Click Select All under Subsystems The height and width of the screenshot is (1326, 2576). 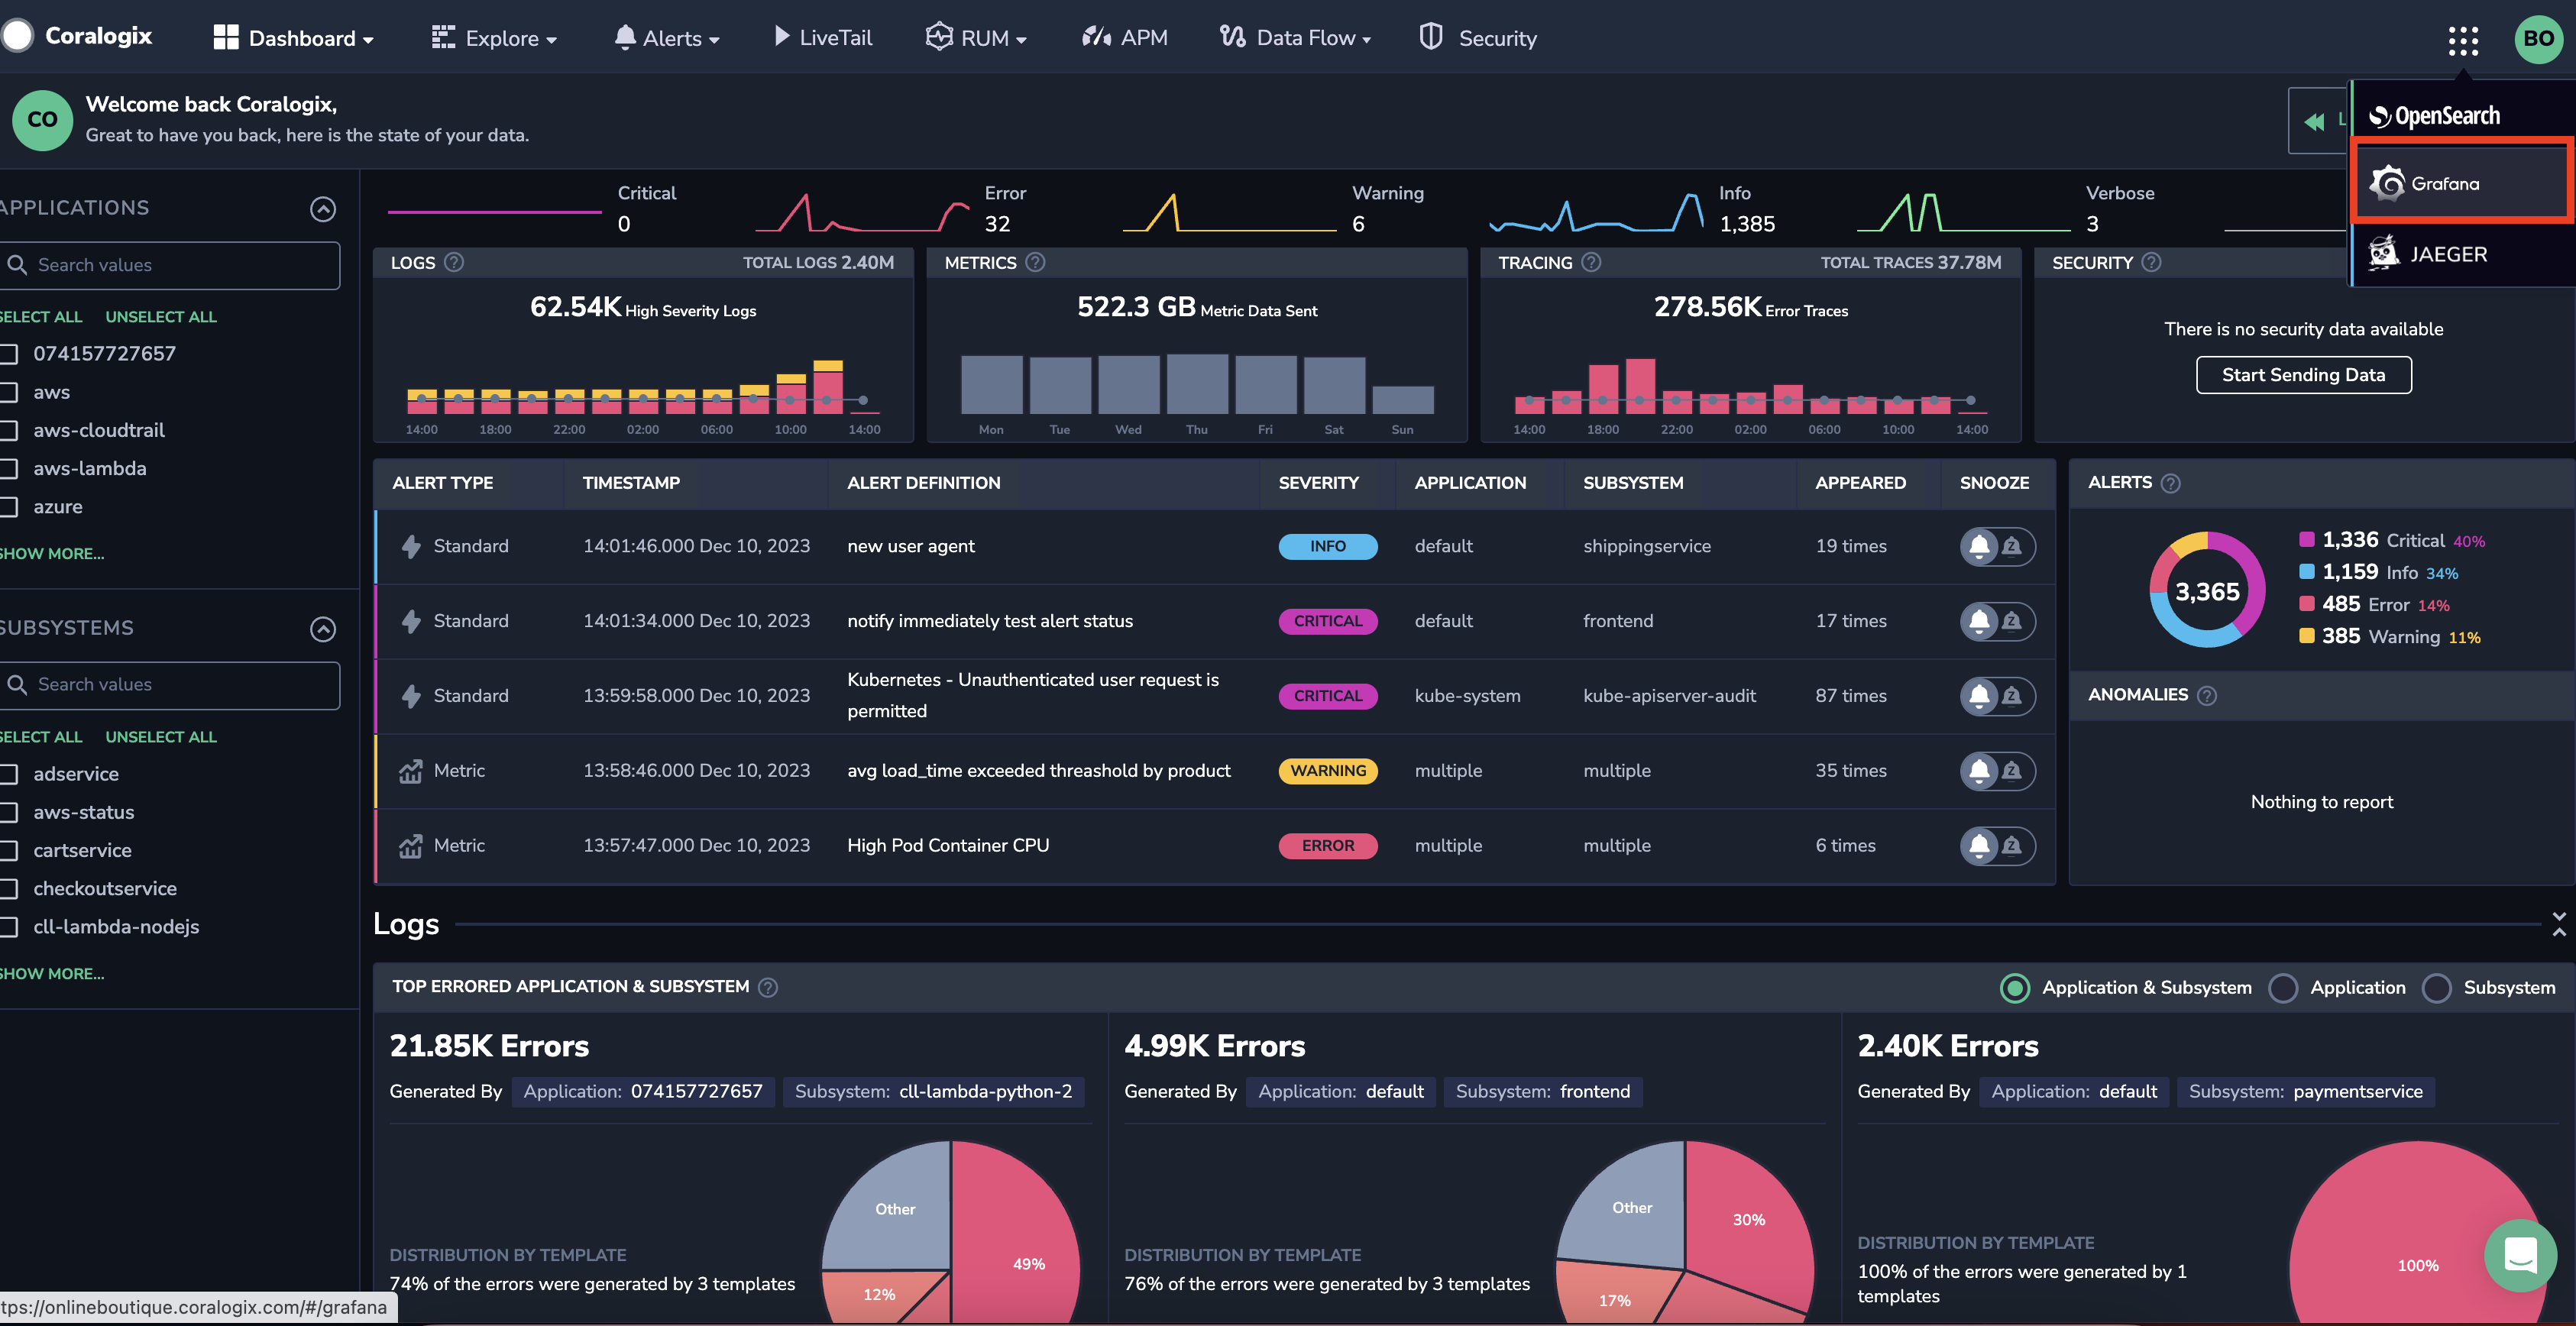[41, 737]
